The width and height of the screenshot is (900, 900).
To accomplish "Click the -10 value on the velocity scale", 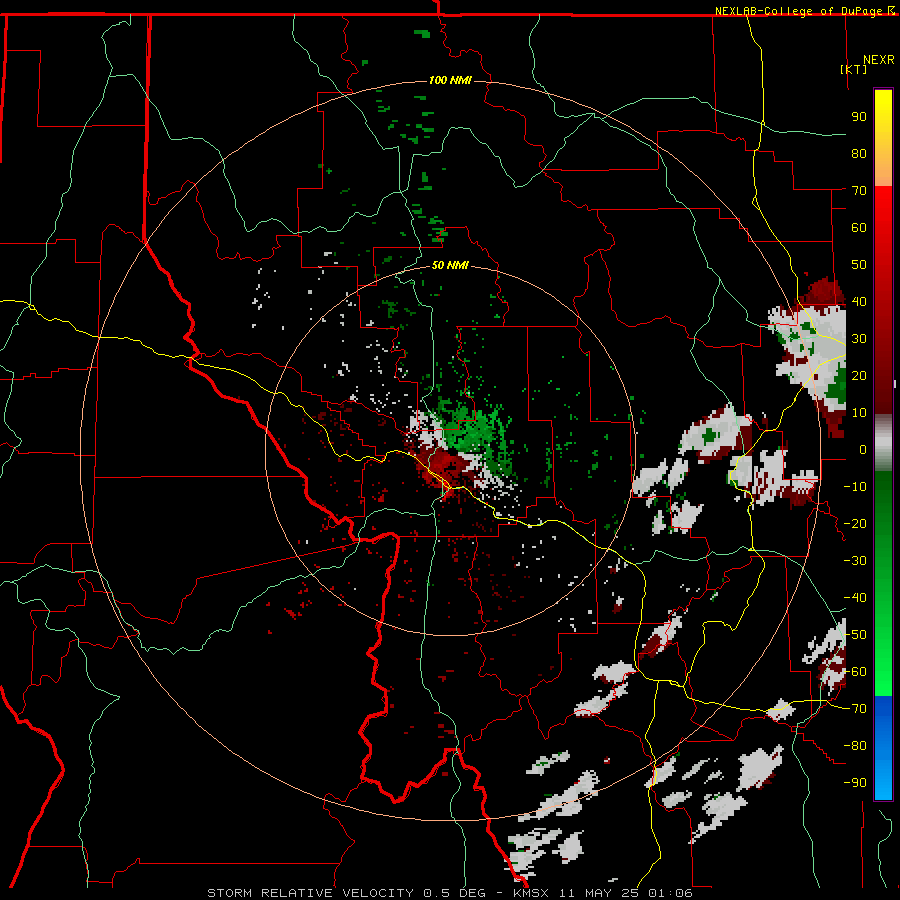I will 855,487.
